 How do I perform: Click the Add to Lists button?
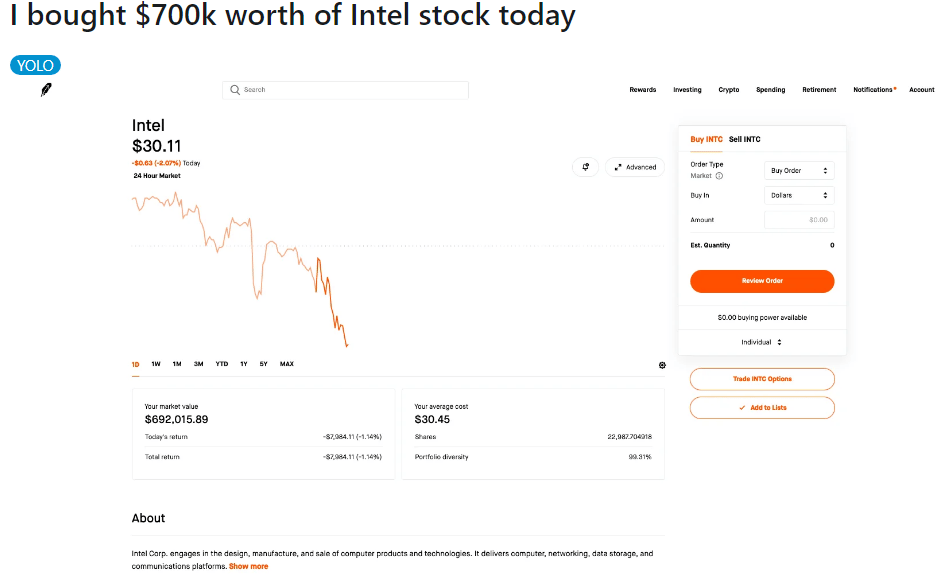click(x=762, y=408)
